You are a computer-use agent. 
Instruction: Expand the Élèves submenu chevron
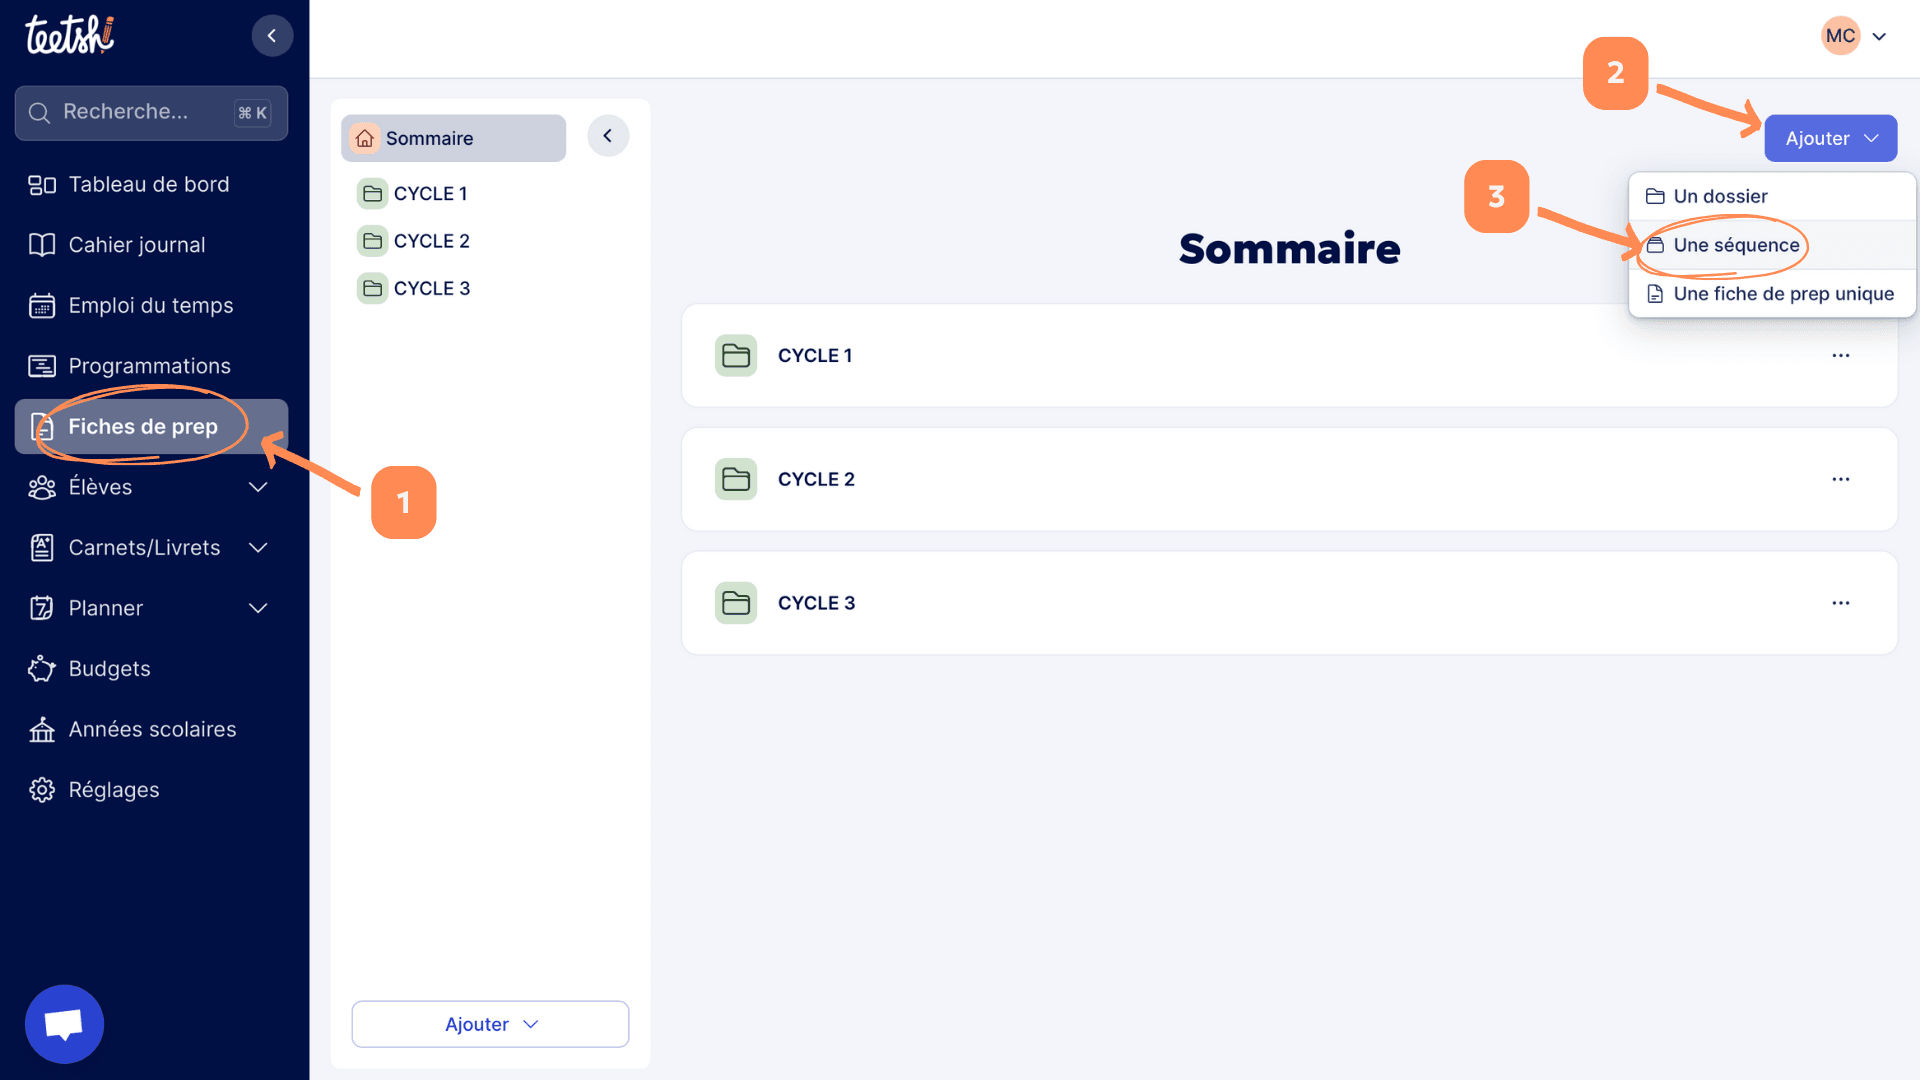pyautogui.click(x=258, y=487)
